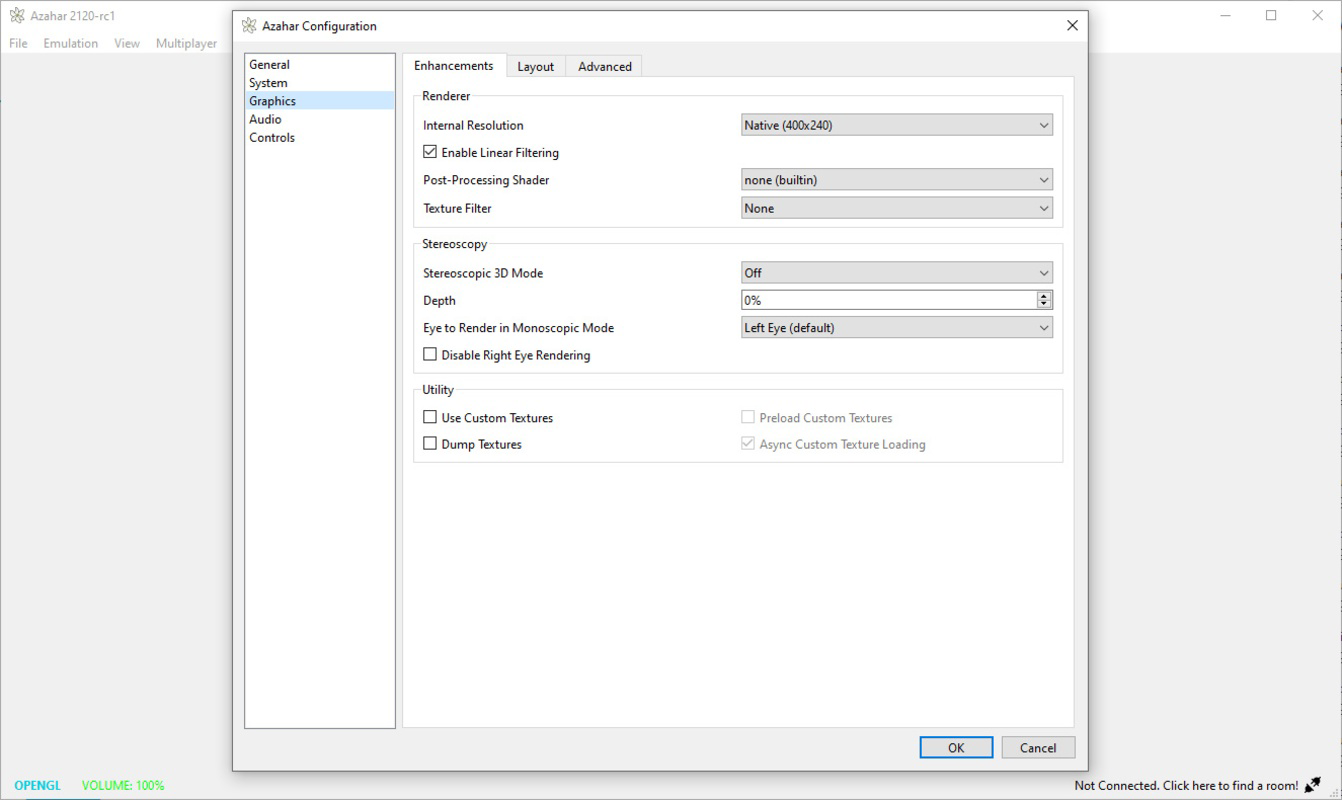The width and height of the screenshot is (1342, 800).
Task: Open Internal Resolution dropdown
Action: pyautogui.click(x=897, y=125)
